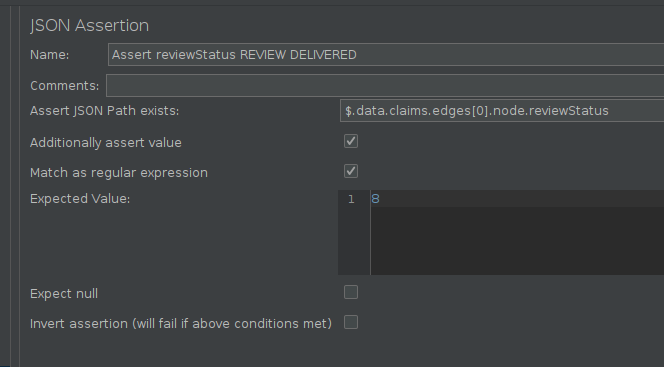Viewport: 664px width, 367px height.
Task: Focus the Comments text field
Action: tap(385, 86)
